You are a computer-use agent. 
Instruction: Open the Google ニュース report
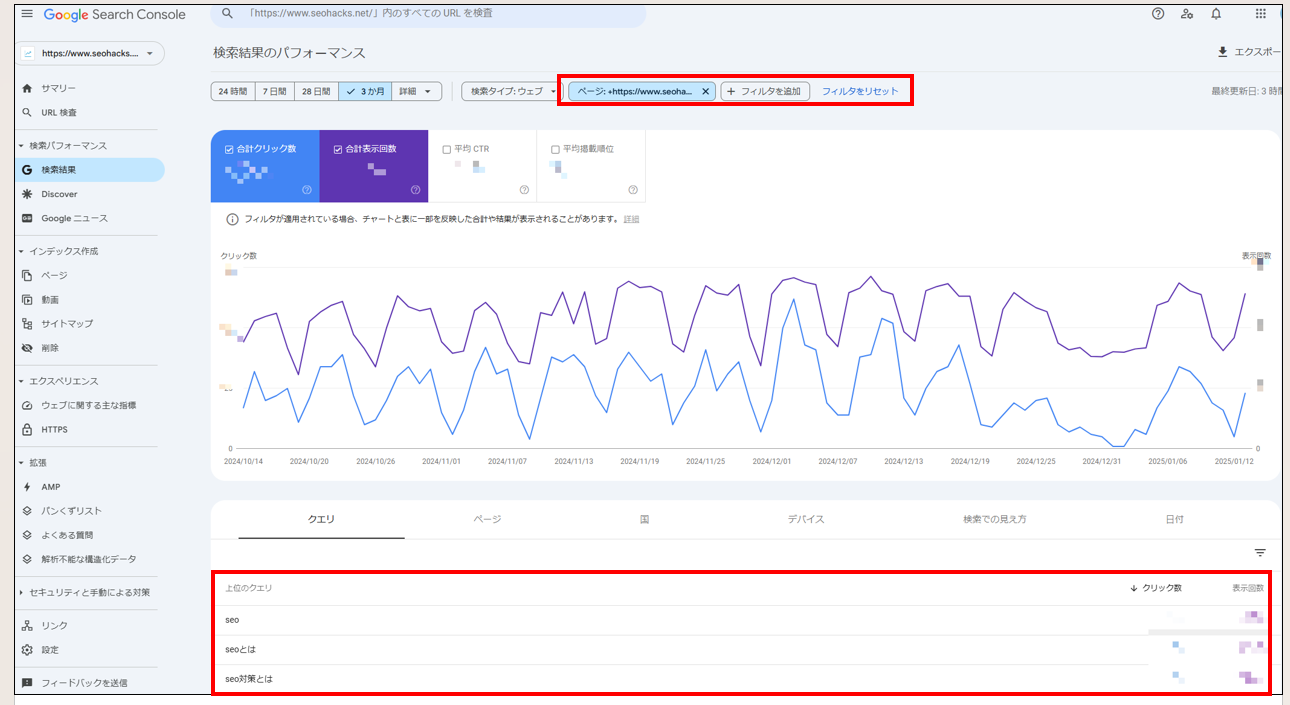pyautogui.click(x=74, y=218)
